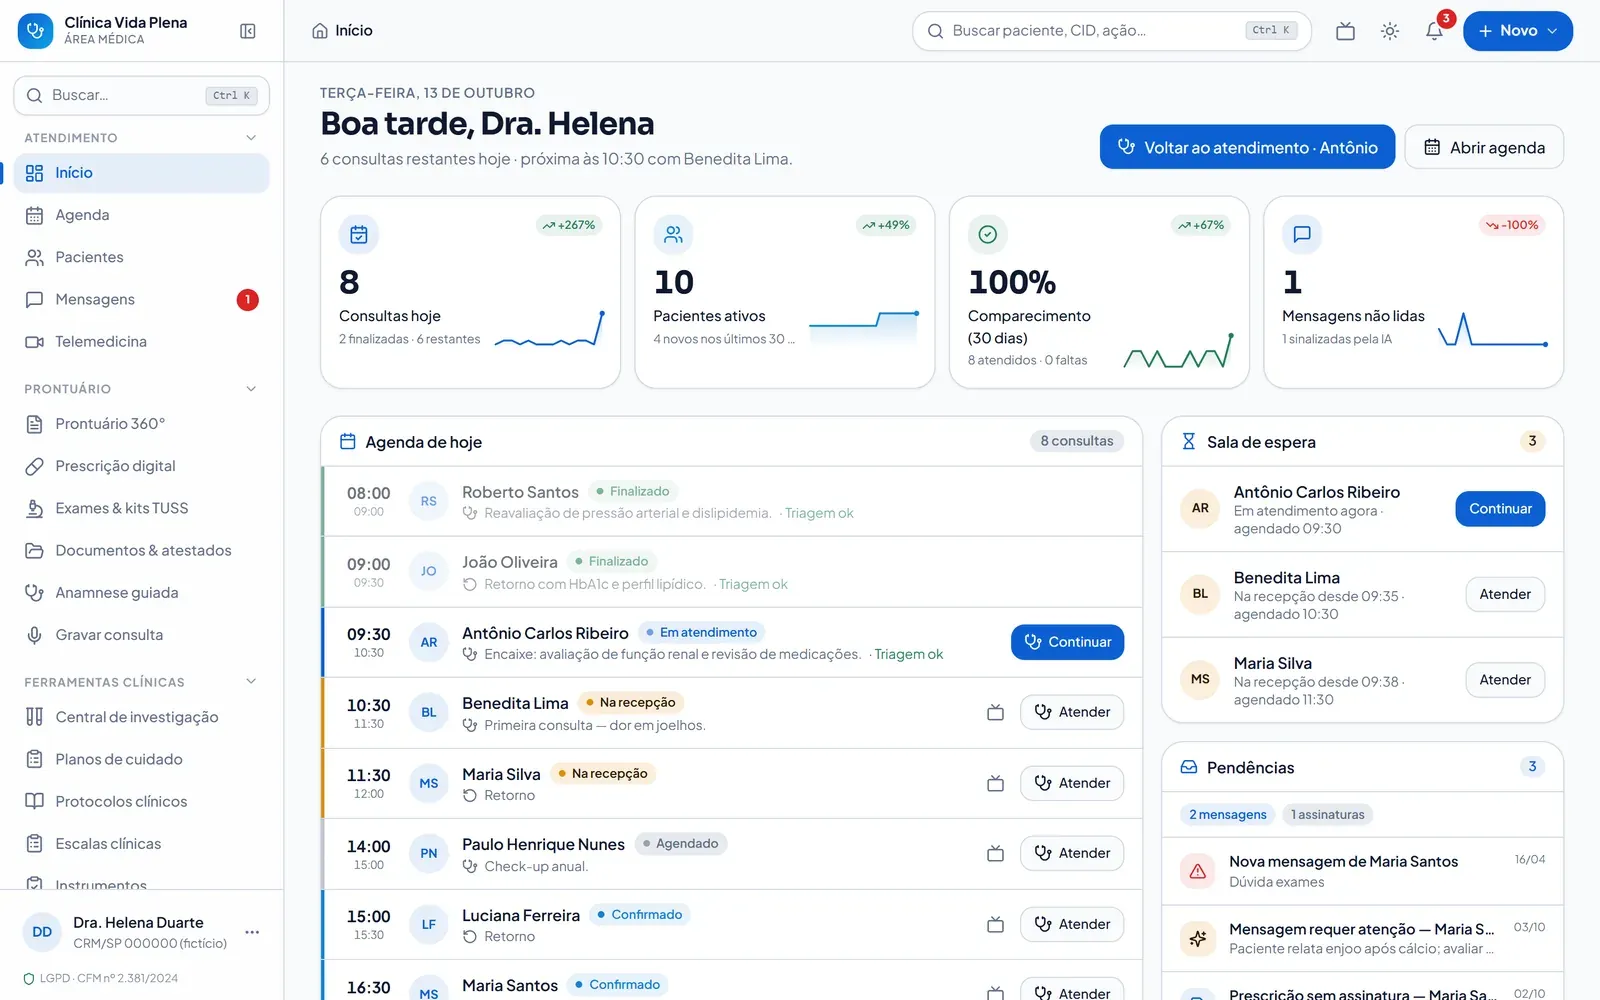
Task: Open Anamnese guiada
Action: click(x=141, y=593)
